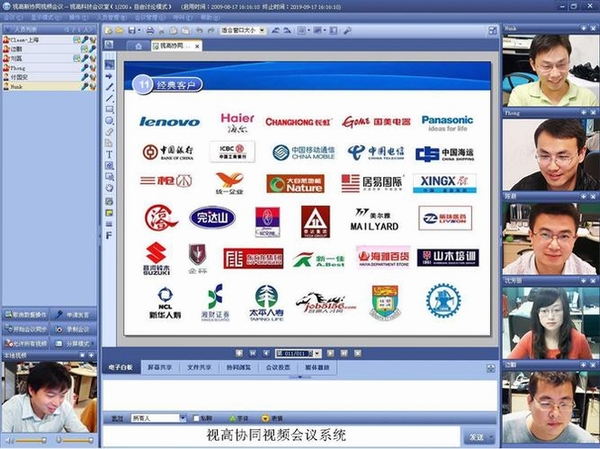Screen dimensions: 600x449
Task: Toggle microphone for user Hunk in list
Action: tap(85, 87)
